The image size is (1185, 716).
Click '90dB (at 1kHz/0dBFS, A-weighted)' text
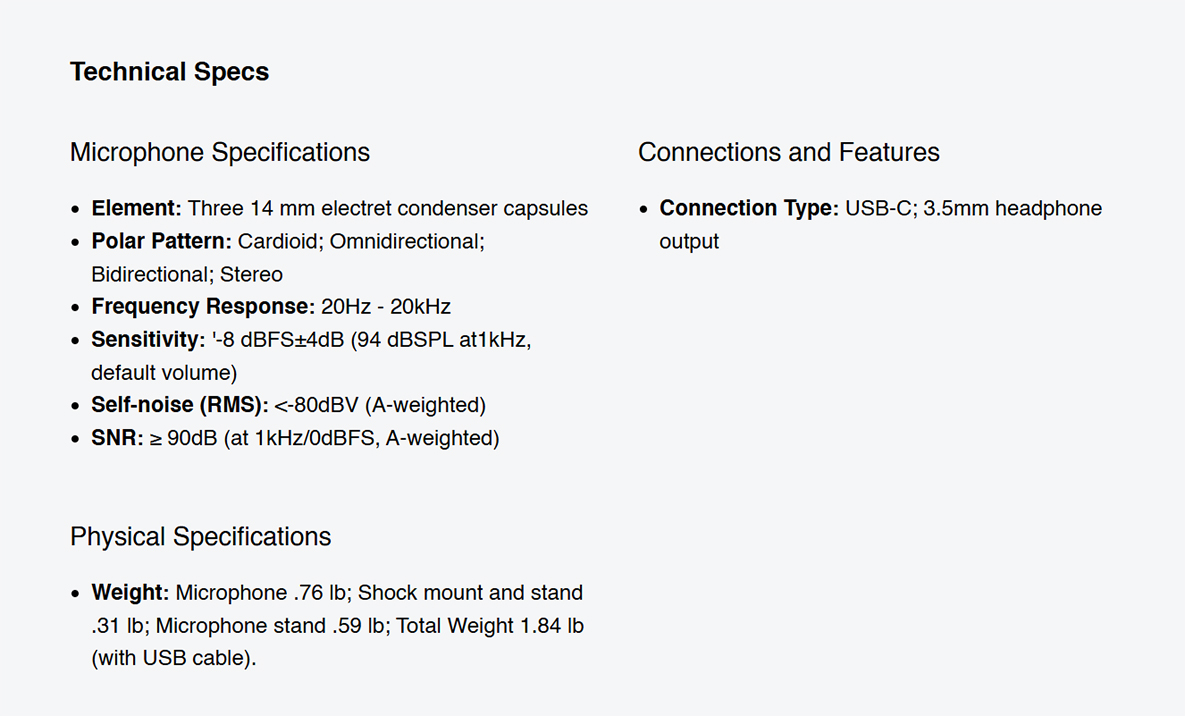click(333, 439)
